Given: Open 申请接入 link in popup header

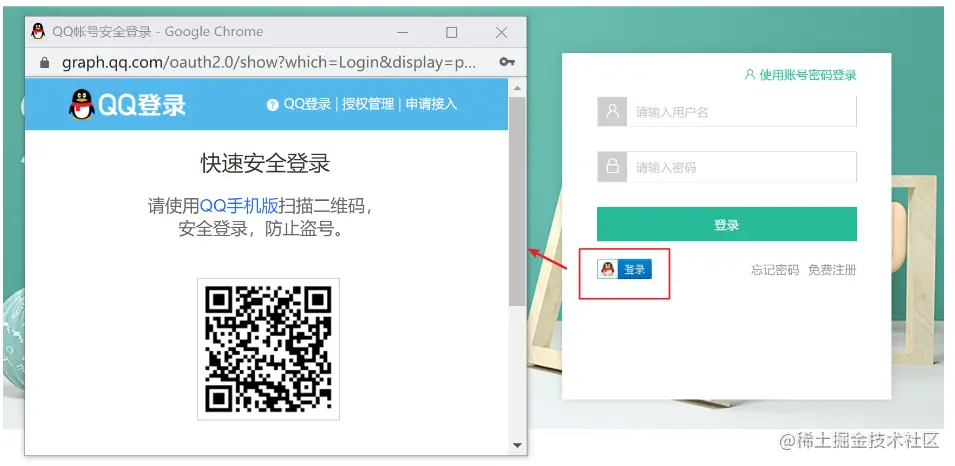Looking at the screenshot, I should point(431,104).
